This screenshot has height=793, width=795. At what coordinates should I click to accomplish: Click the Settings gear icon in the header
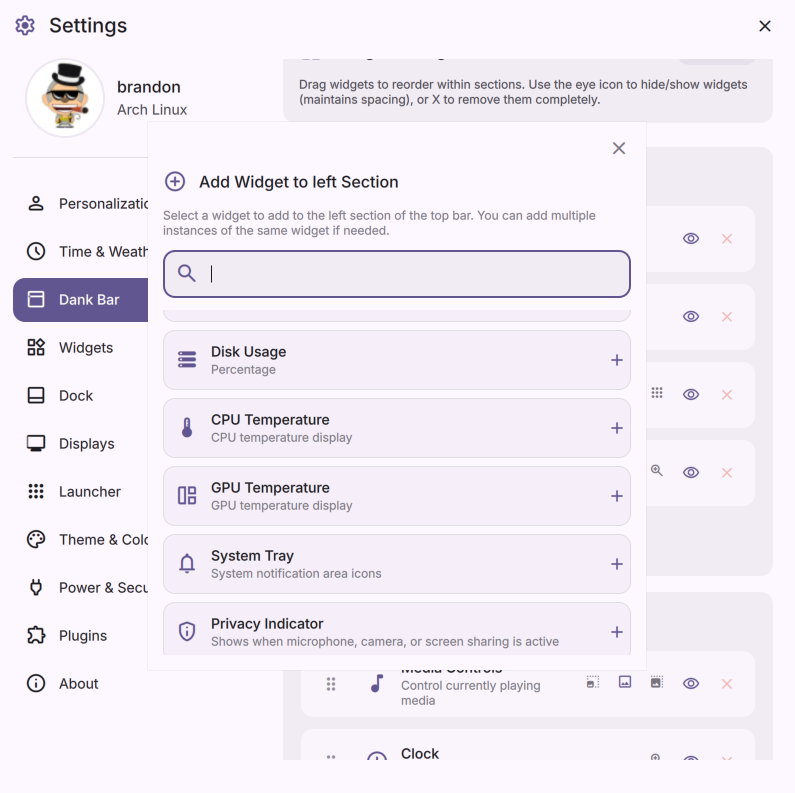(x=25, y=25)
